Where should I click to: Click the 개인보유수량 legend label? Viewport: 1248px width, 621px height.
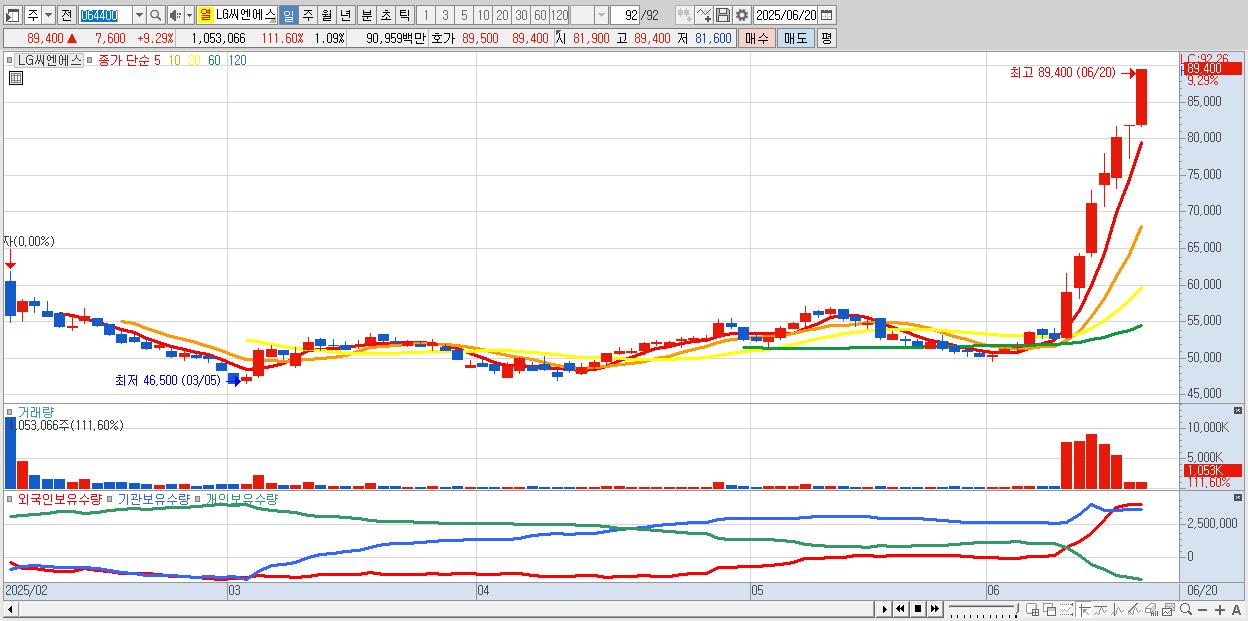pos(242,498)
